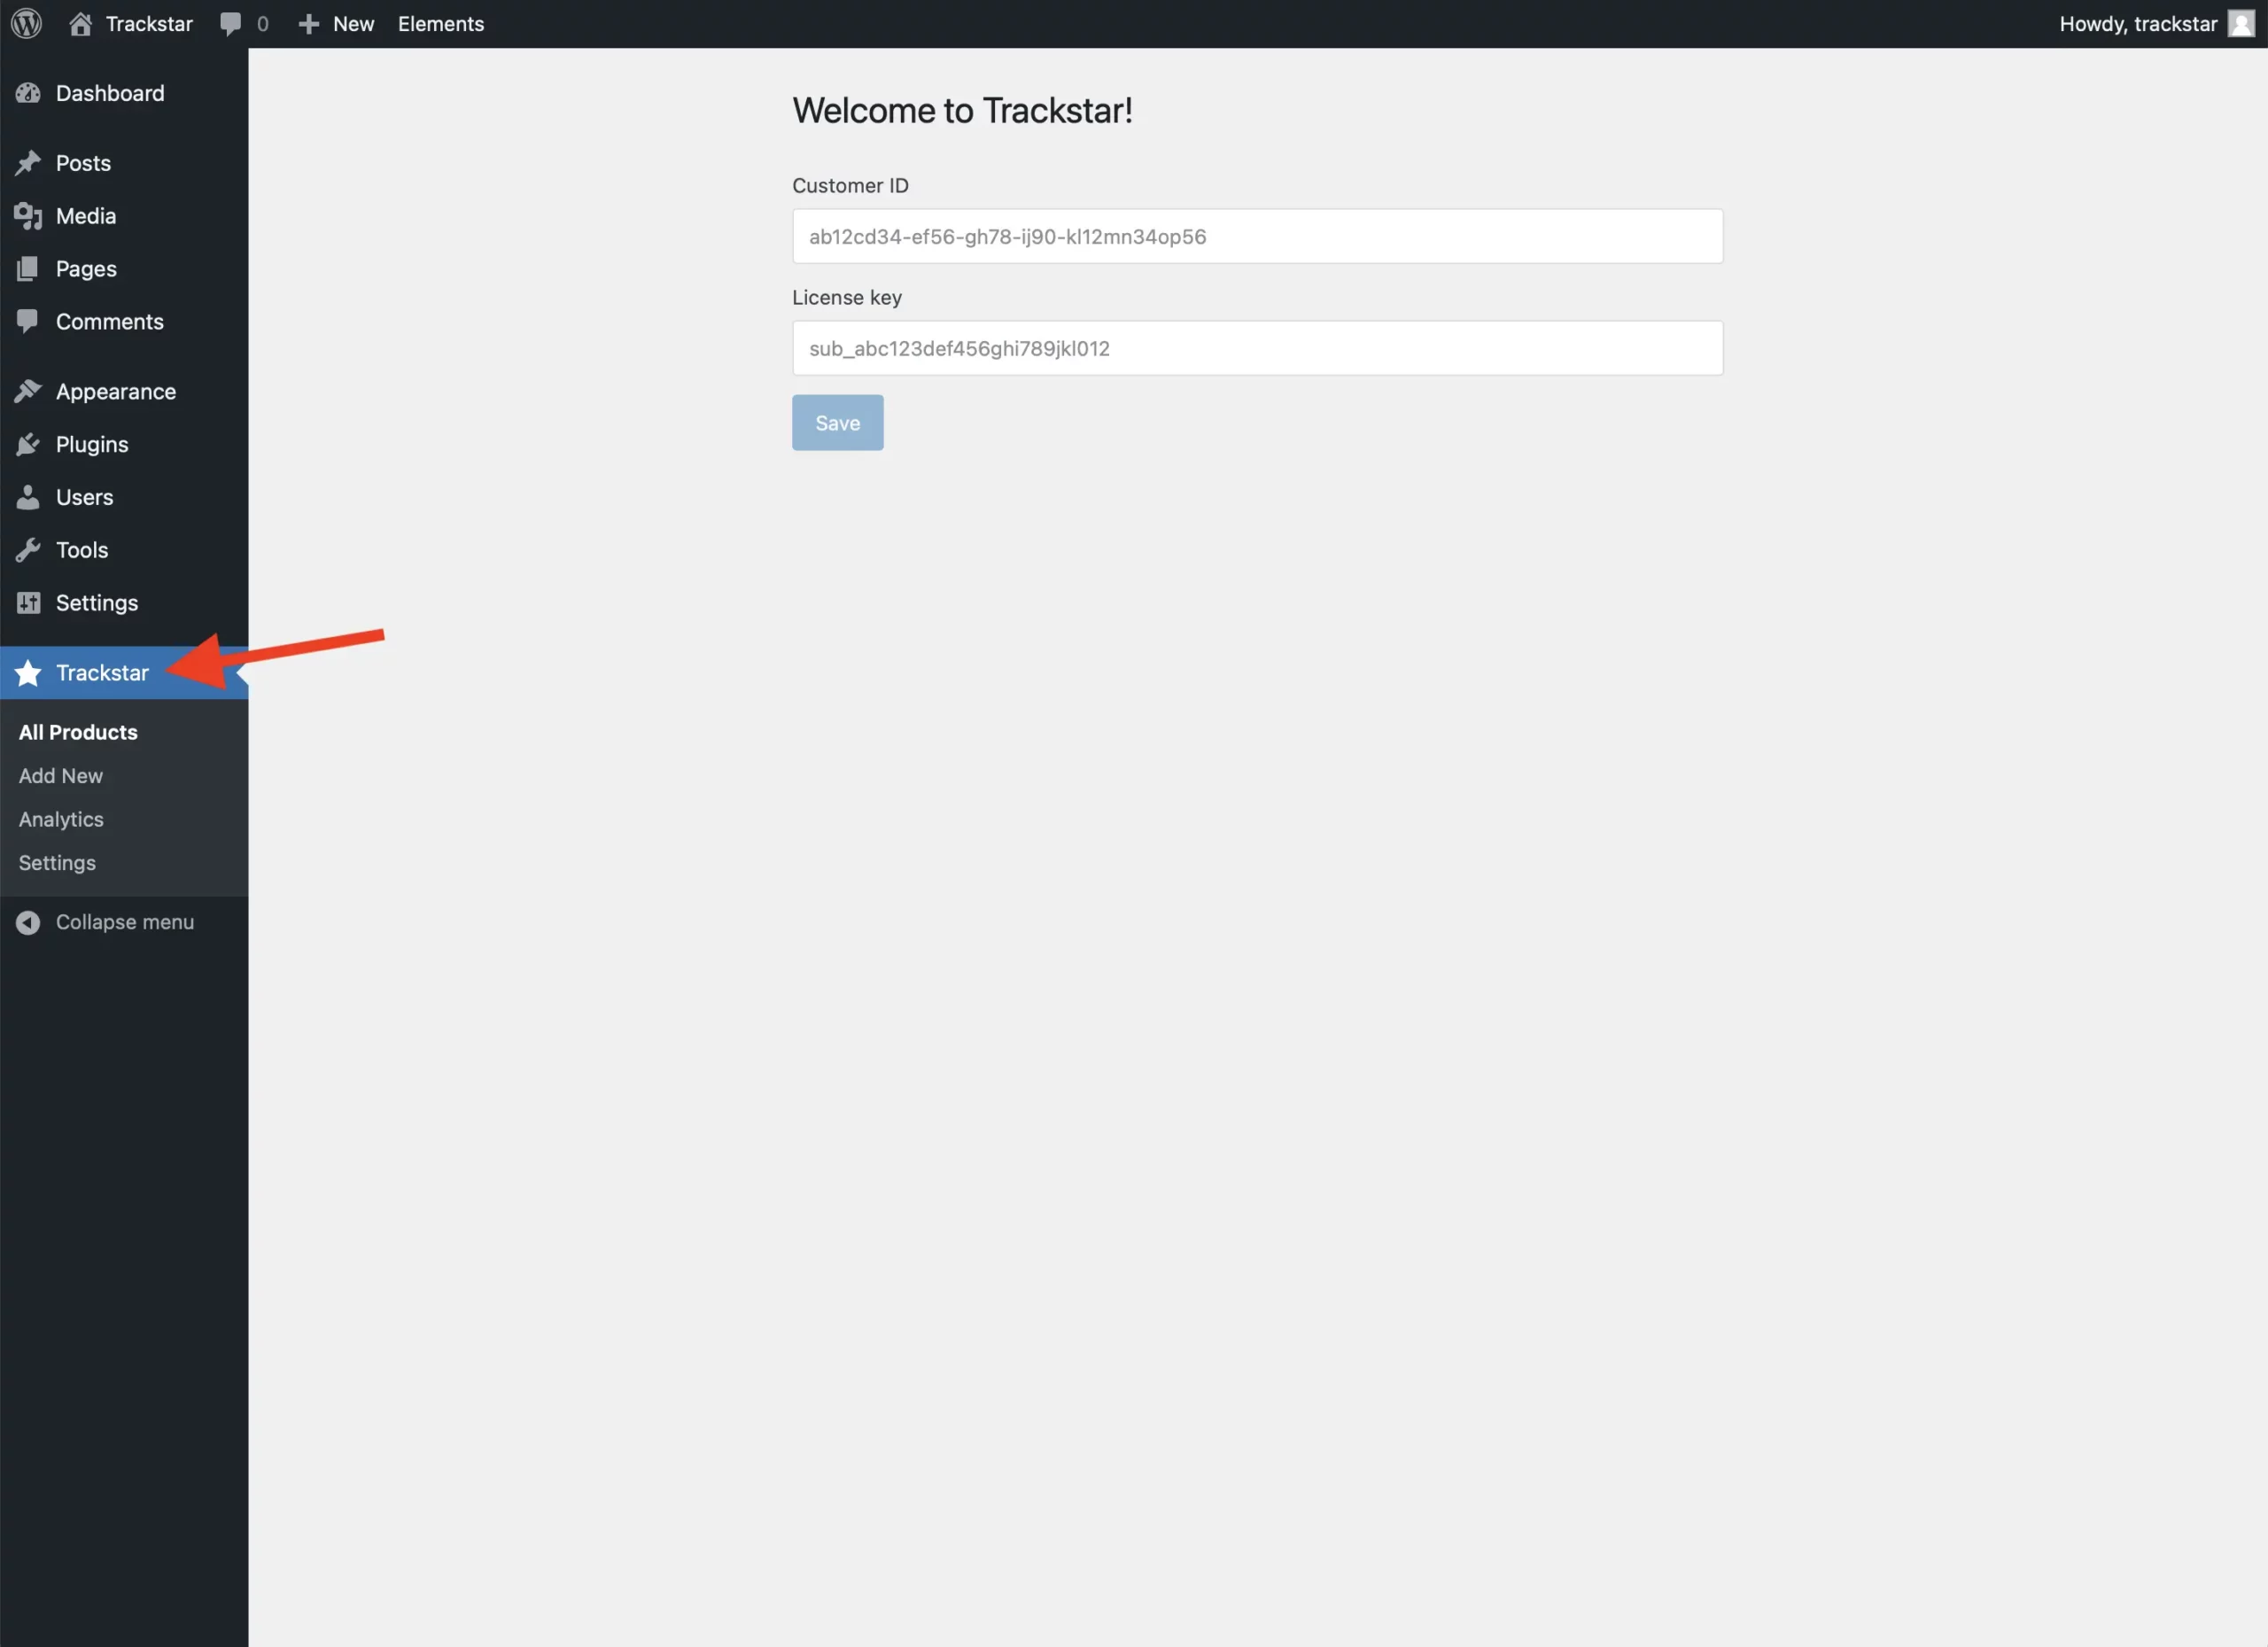
Task: Click the Customer ID label
Action: pyautogui.click(x=850, y=186)
